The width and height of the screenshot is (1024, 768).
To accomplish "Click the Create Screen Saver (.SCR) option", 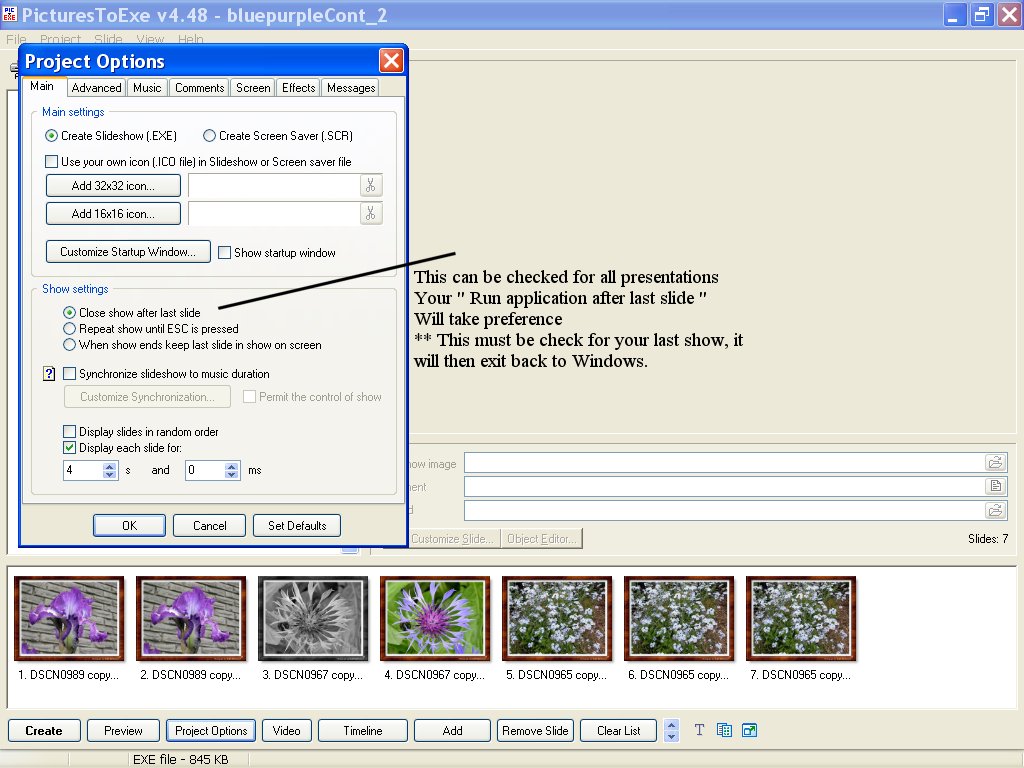I will (209, 136).
